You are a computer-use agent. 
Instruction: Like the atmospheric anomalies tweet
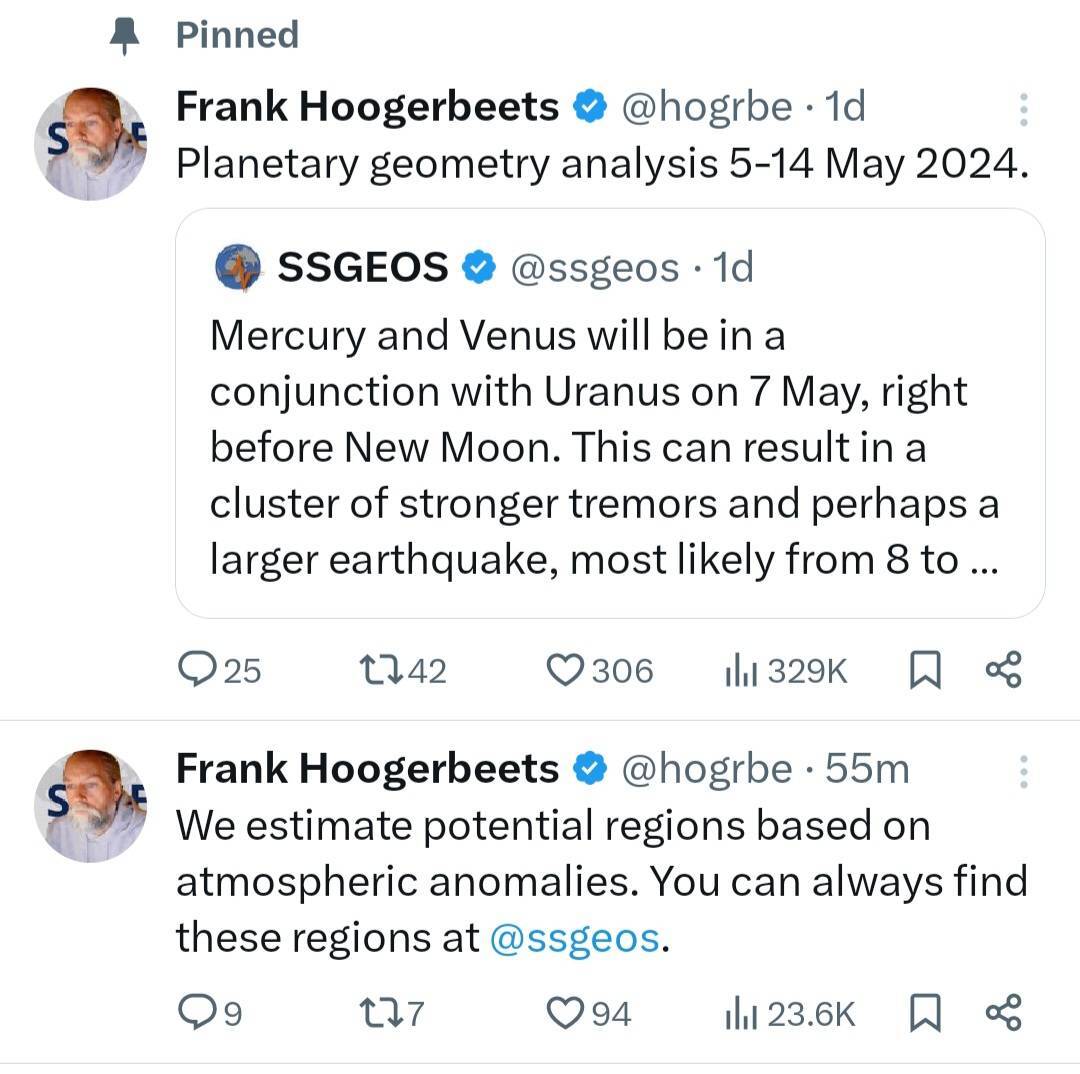(565, 1014)
